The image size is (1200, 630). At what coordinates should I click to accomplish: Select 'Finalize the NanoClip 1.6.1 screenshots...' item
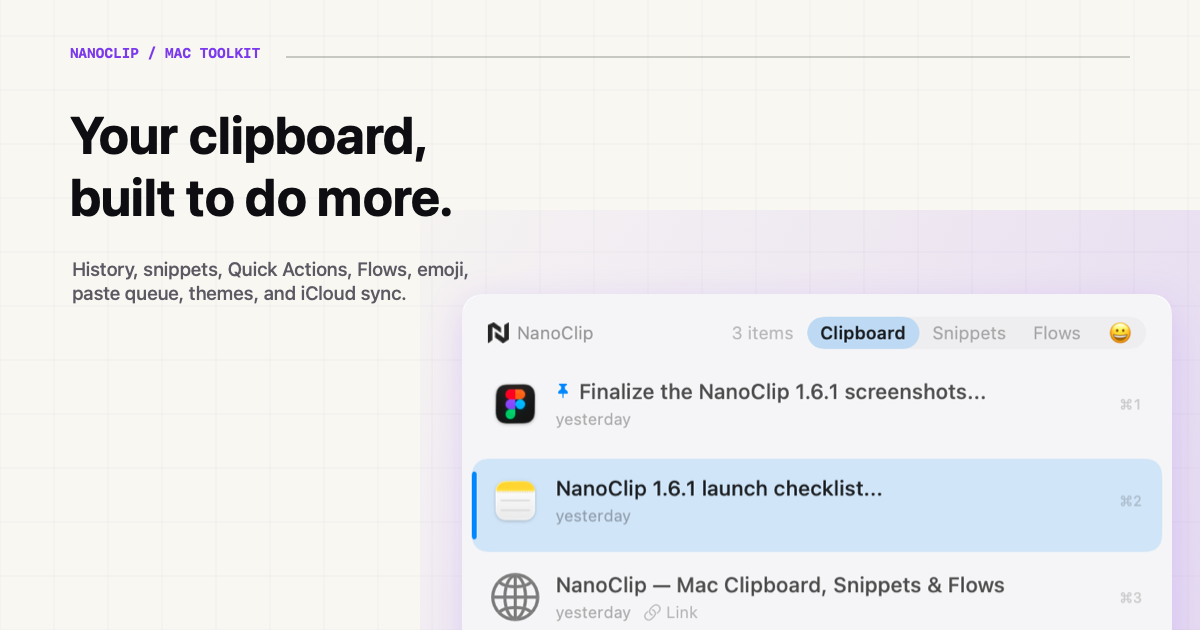(817, 404)
